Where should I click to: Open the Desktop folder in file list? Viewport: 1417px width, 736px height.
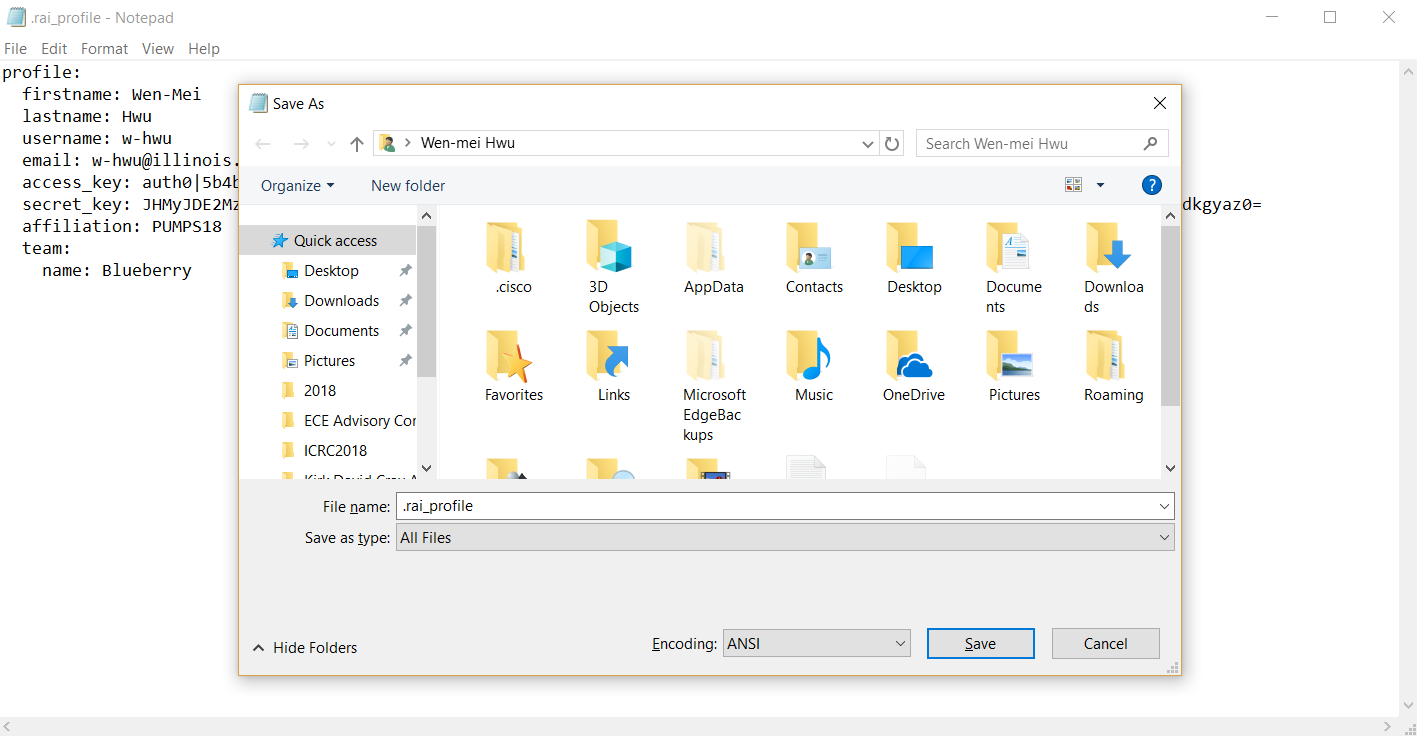tap(914, 257)
